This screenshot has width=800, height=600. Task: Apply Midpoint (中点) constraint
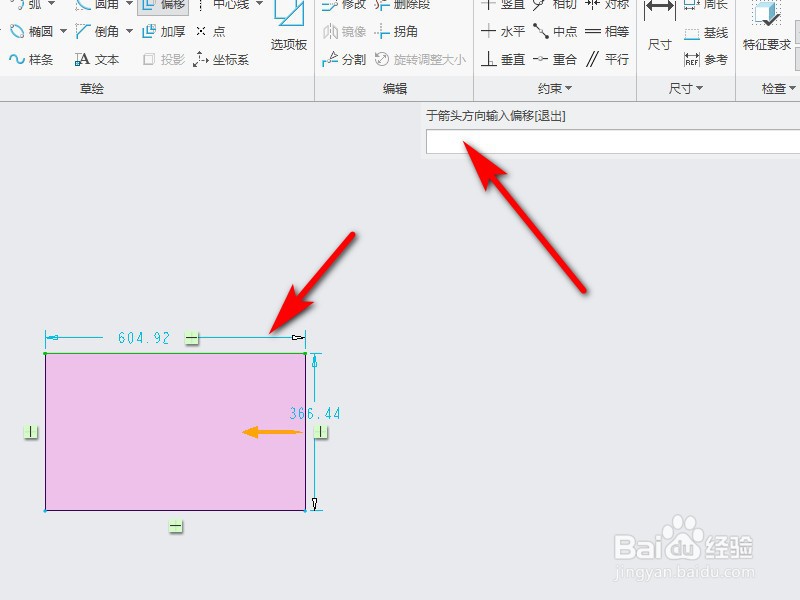[x=555, y=32]
